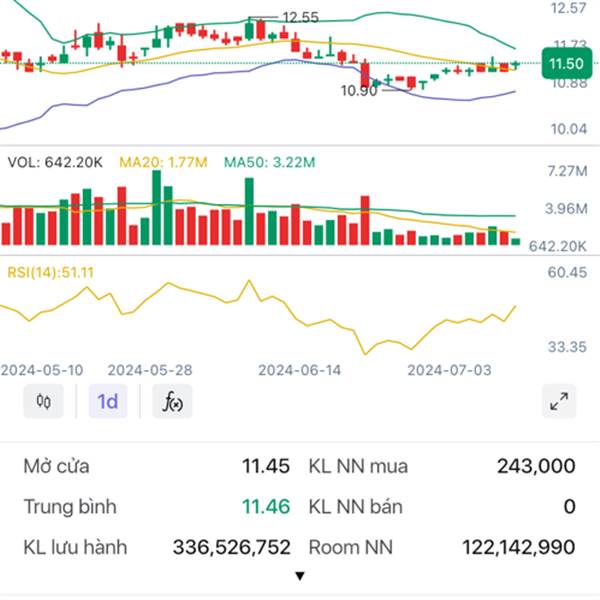Click the 60.45 RSI axis label
600x600 pixels.
567,272
